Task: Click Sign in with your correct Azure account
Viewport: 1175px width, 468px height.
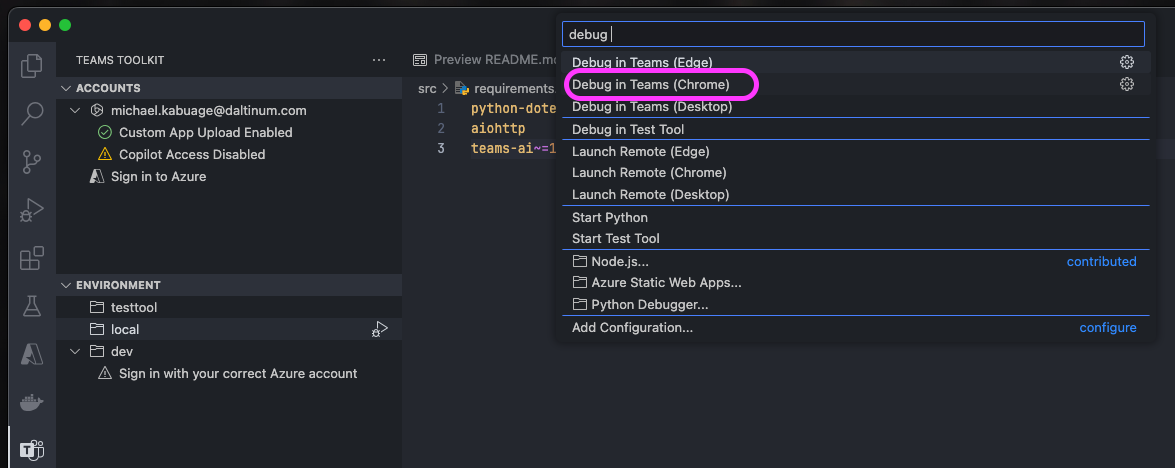Action: tap(238, 373)
